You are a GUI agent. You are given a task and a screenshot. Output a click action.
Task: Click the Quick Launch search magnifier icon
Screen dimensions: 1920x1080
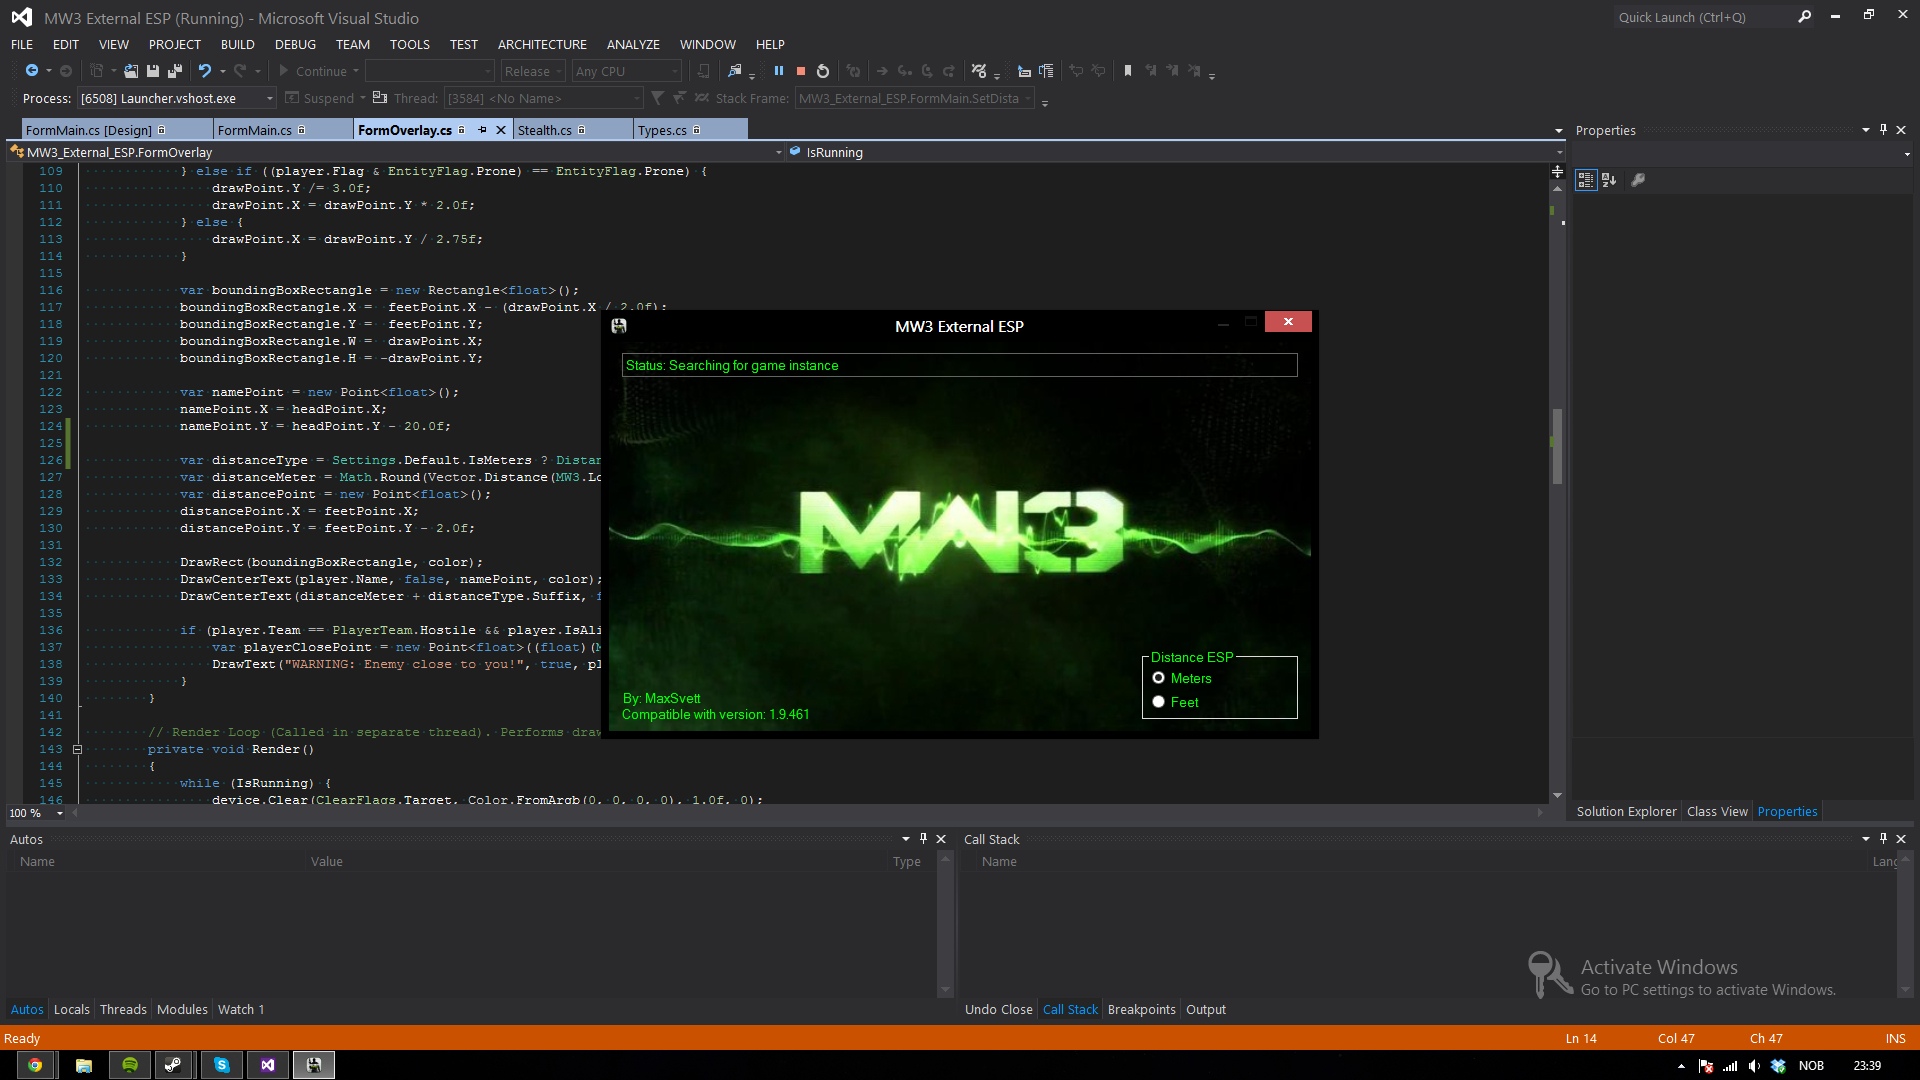click(1804, 17)
